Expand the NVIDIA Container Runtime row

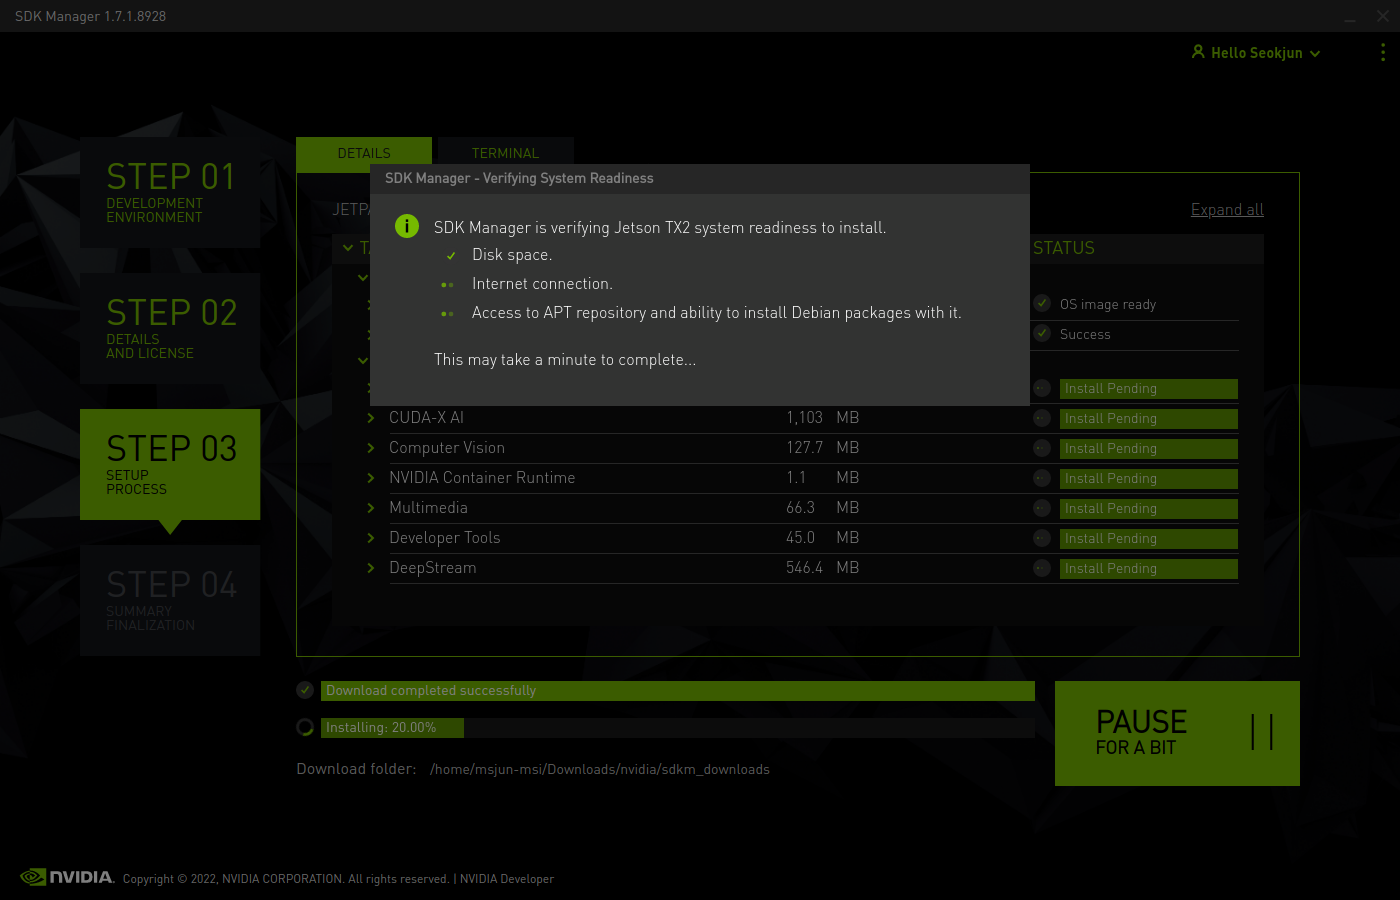(371, 478)
